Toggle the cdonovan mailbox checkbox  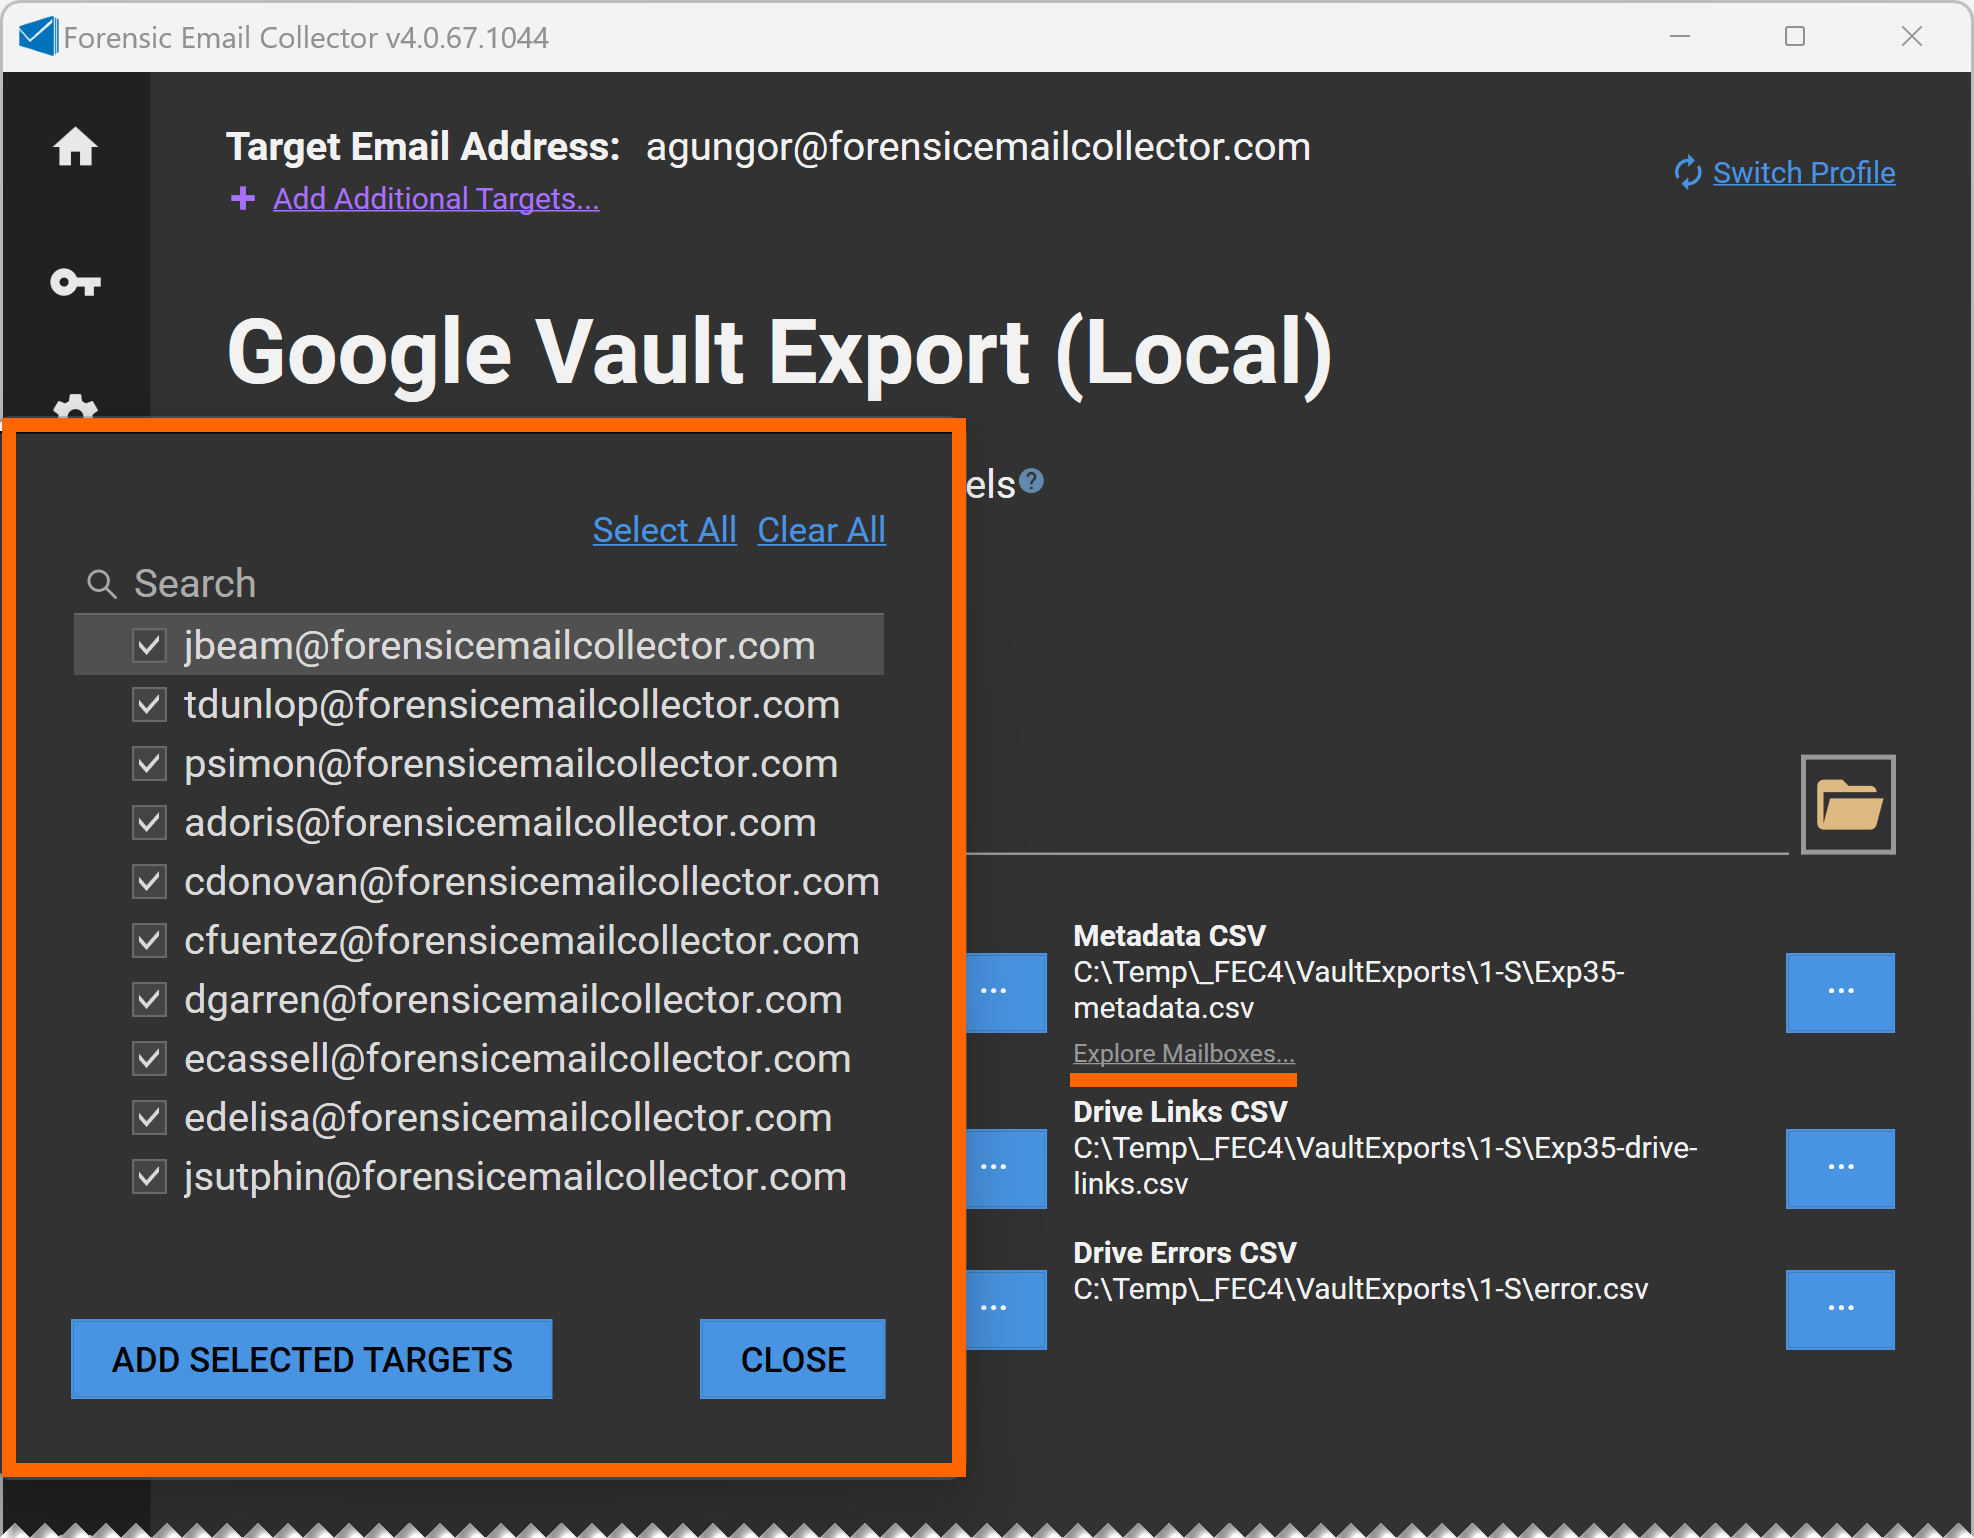(x=150, y=882)
